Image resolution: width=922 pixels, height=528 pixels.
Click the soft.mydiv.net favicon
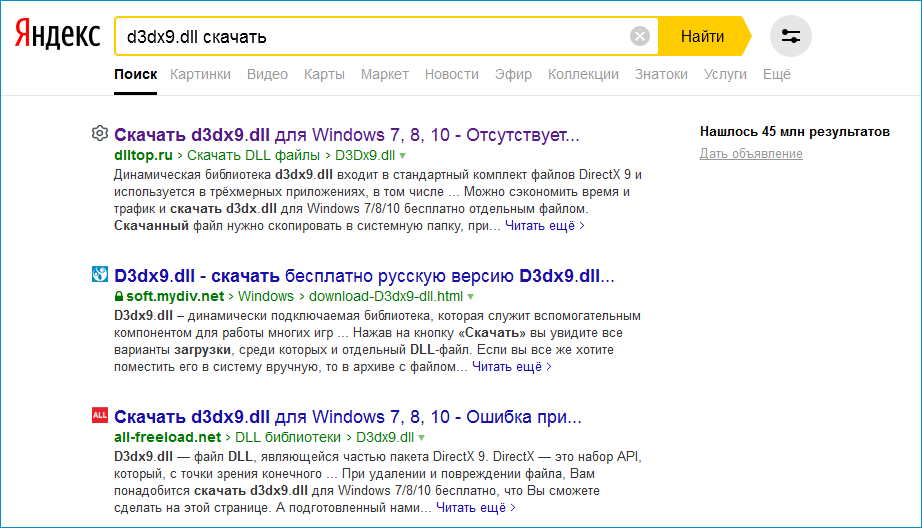[100, 274]
